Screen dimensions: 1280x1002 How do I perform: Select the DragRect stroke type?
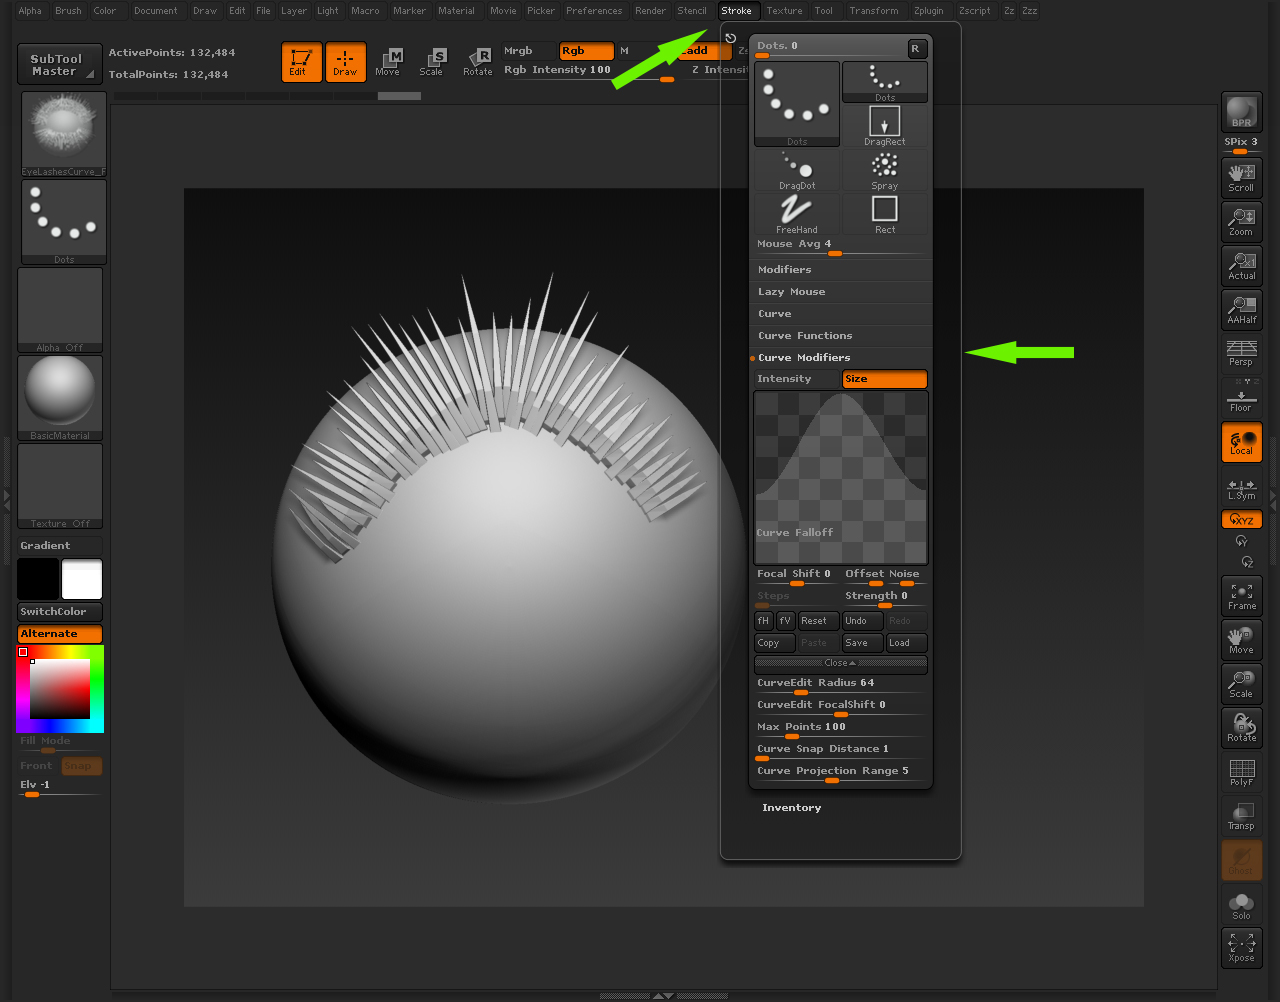click(x=884, y=126)
